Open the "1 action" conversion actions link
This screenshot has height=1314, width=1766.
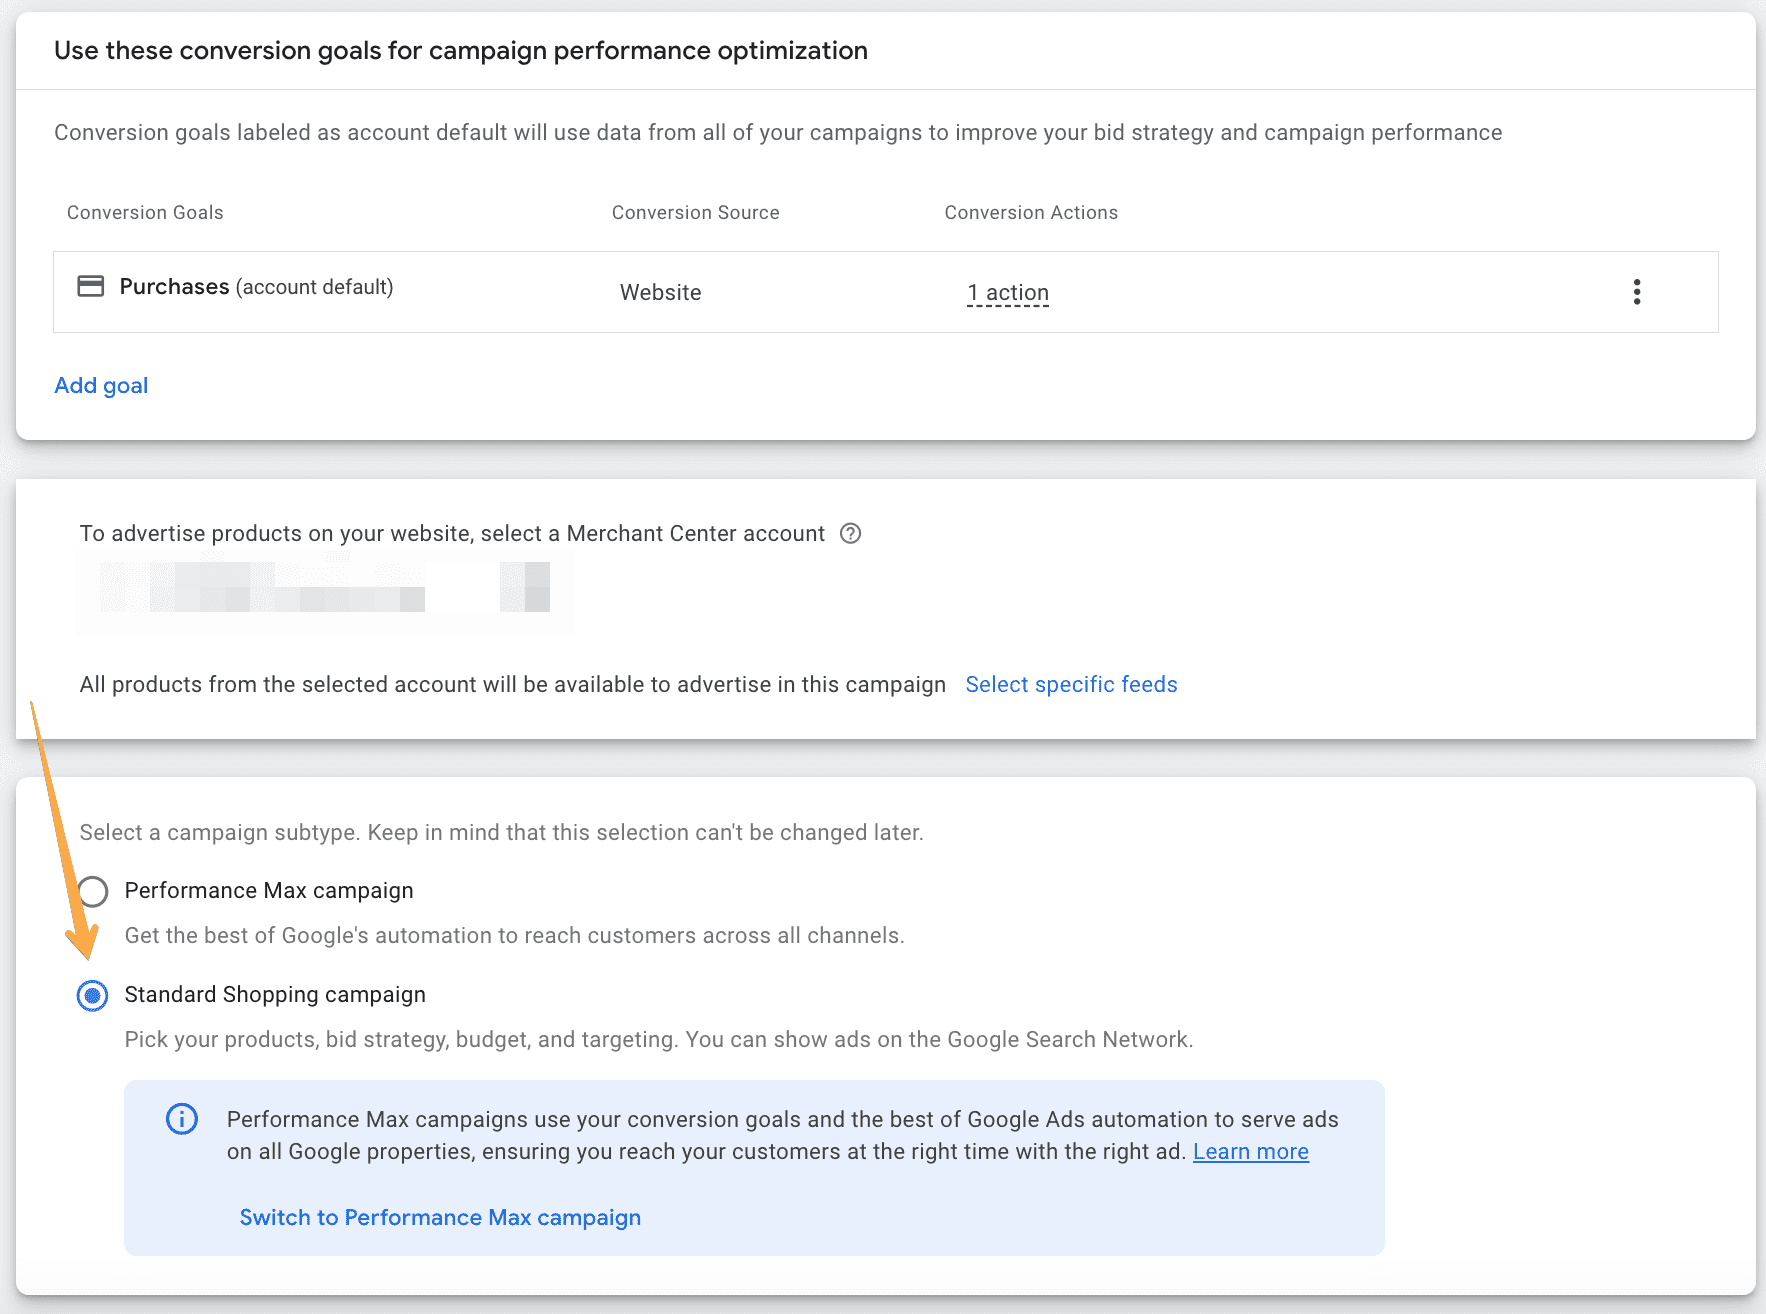(1007, 293)
